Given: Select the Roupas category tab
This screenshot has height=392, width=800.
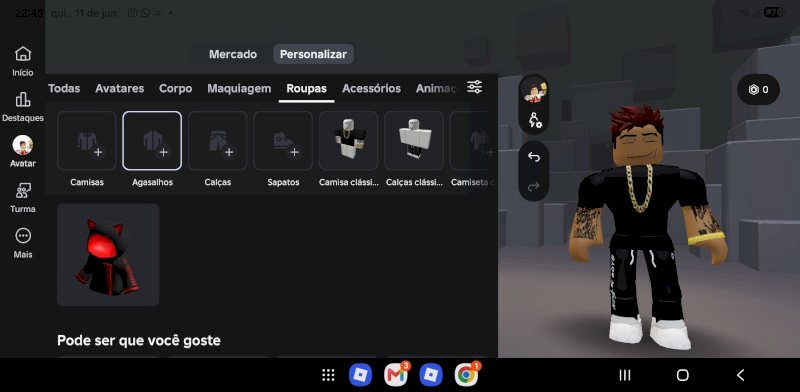Looking at the screenshot, I should tap(306, 88).
